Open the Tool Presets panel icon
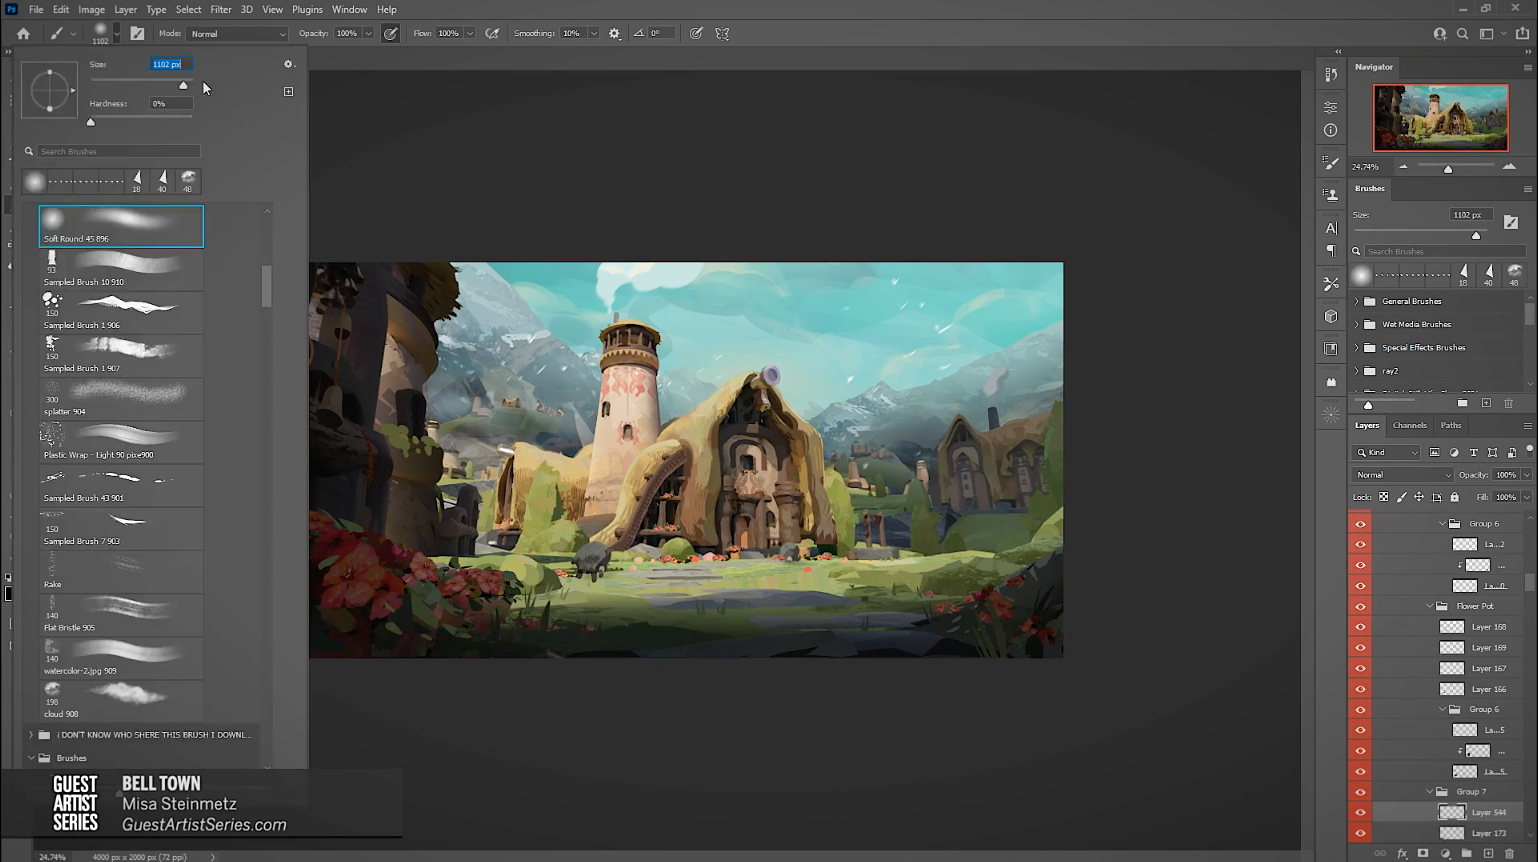 (x=1331, y=284)
